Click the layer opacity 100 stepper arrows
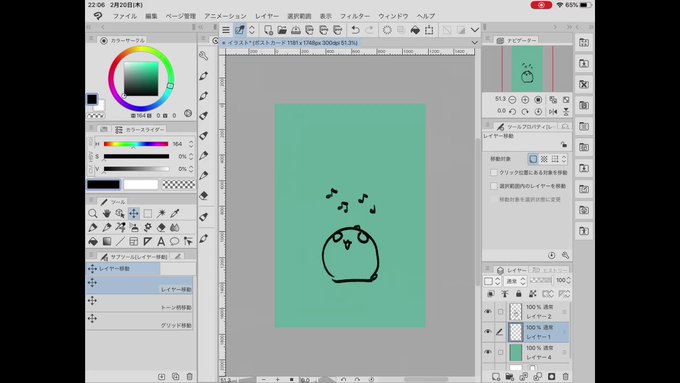This screenshot has height=383, width=680. tap(569, 281)
